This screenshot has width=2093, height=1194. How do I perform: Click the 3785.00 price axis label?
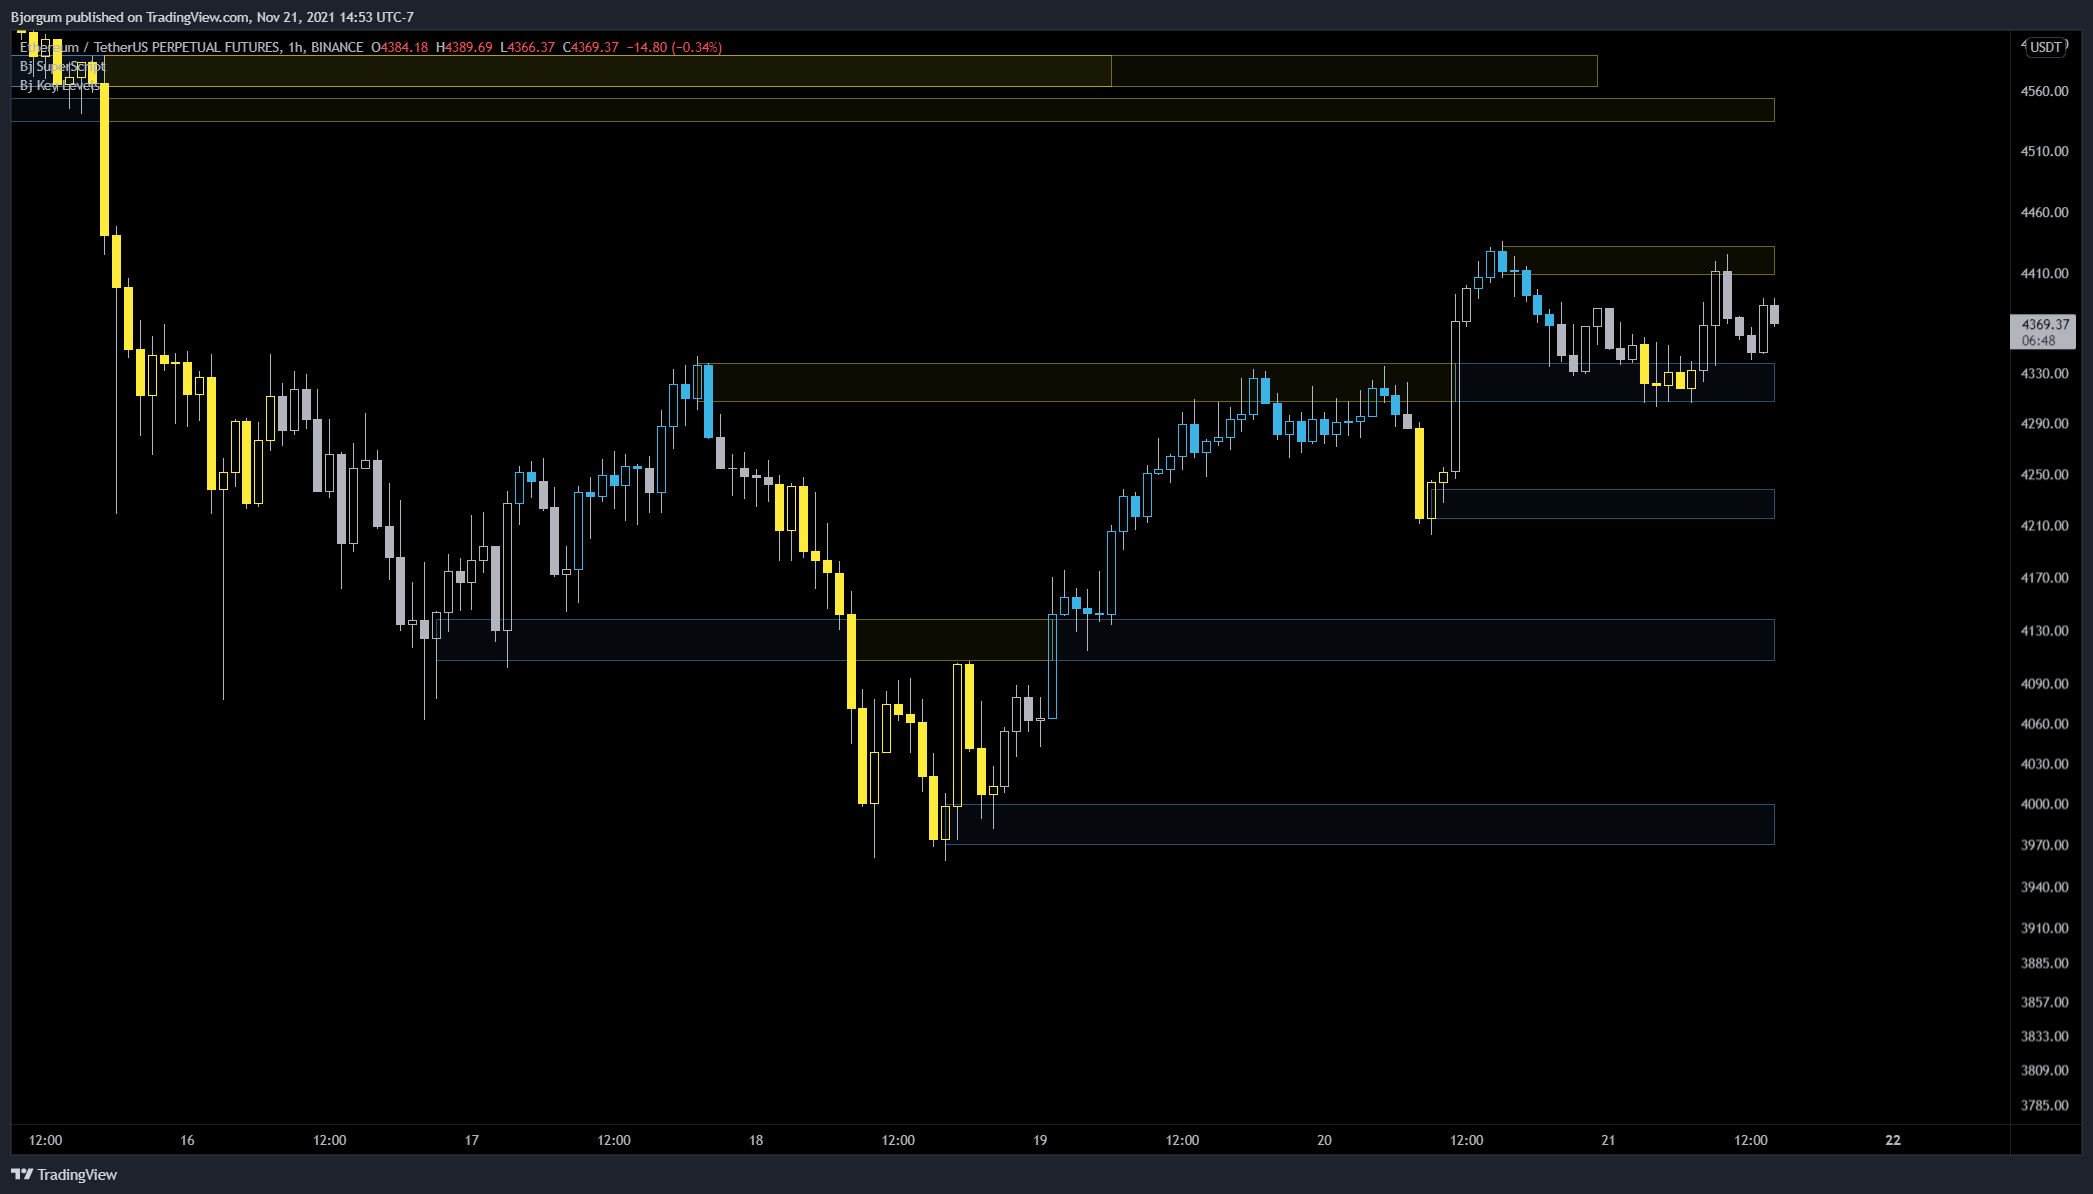2044,1105
